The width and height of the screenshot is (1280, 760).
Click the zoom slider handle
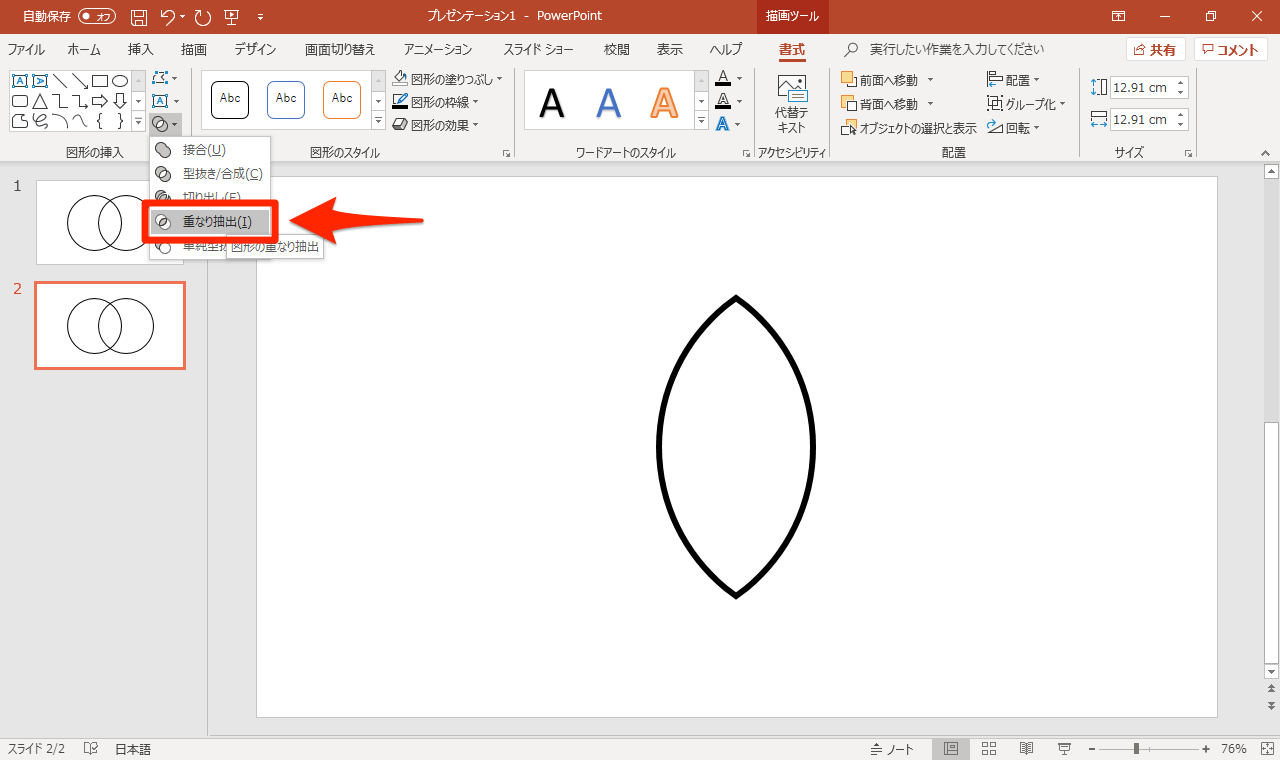pyautogui.click(x=1136, y=749)
